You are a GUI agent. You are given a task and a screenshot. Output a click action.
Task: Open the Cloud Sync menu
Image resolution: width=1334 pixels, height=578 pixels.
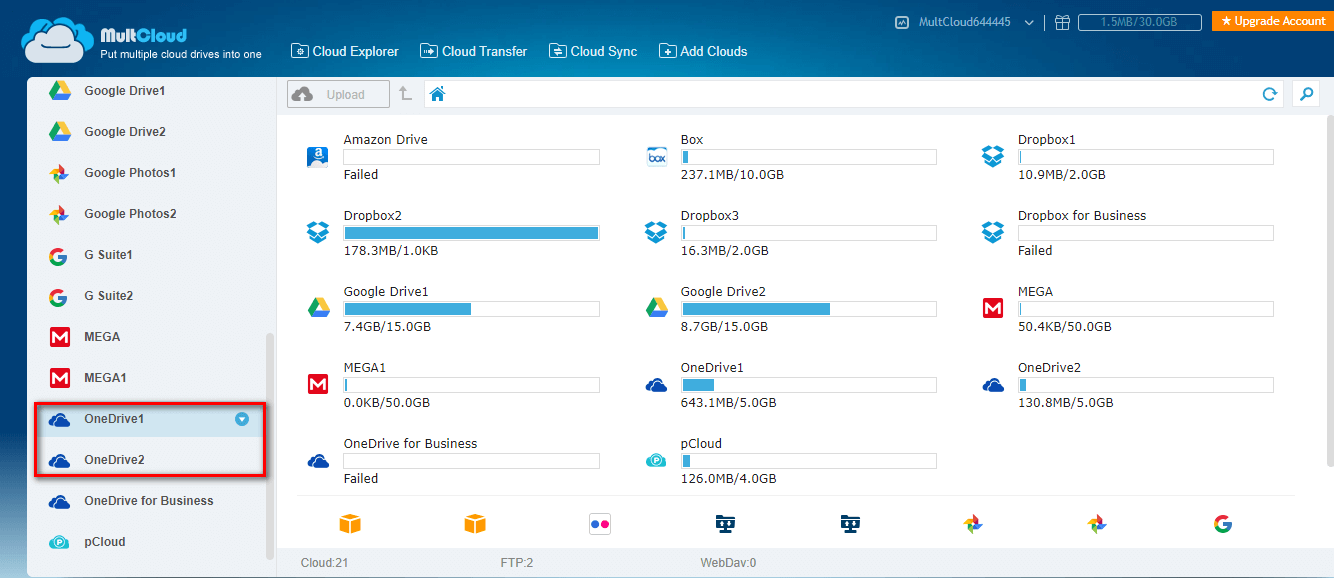point(593,51)
